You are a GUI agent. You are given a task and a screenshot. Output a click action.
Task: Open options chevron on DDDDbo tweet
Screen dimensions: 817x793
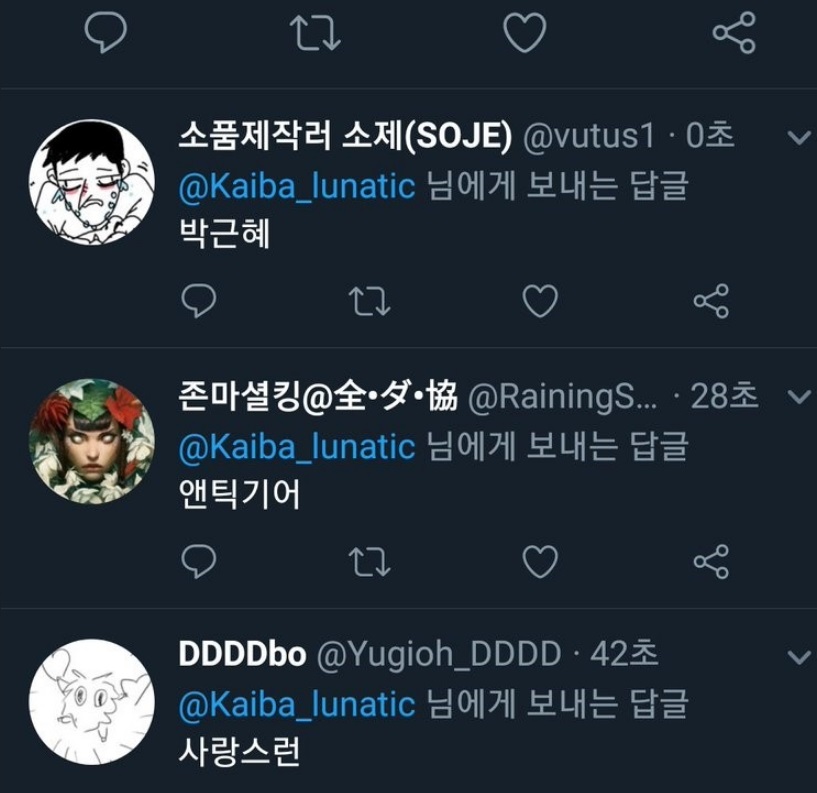(799, 657)
